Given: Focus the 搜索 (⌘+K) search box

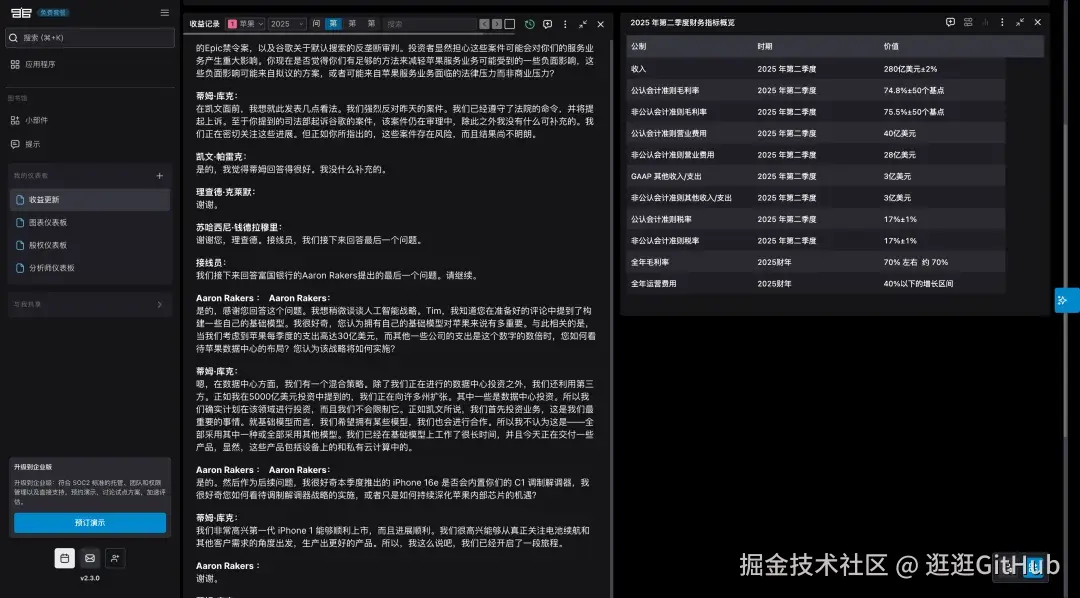Looking at the screenshot, I should (90, 38).
